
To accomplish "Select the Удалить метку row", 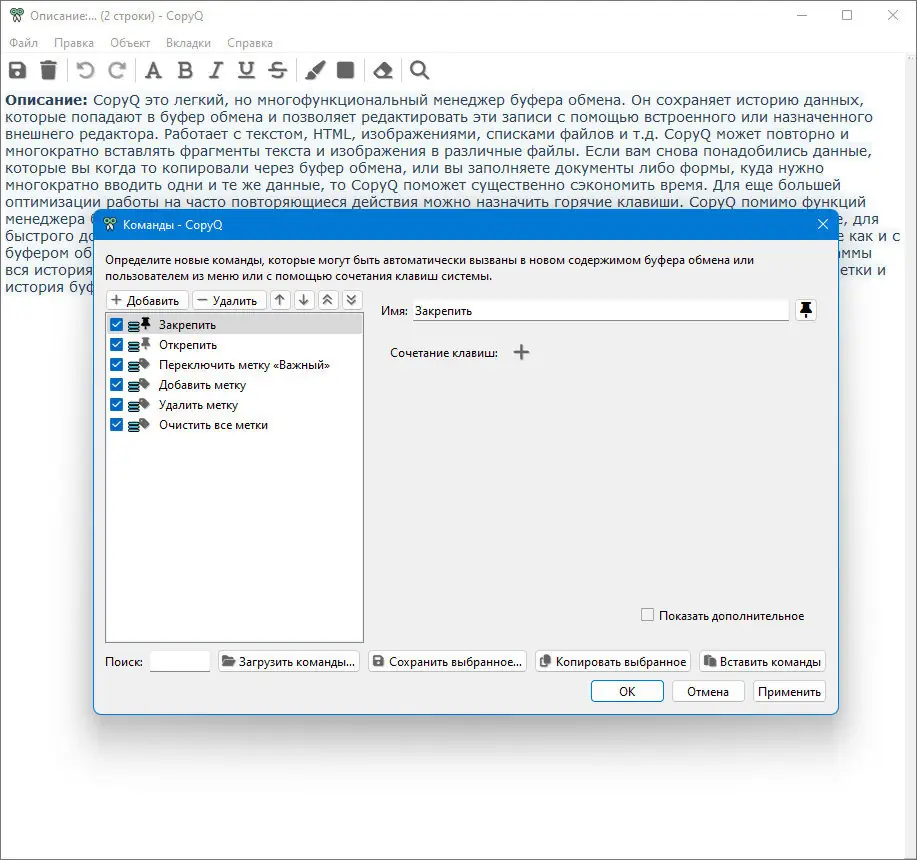I will 235,405.
